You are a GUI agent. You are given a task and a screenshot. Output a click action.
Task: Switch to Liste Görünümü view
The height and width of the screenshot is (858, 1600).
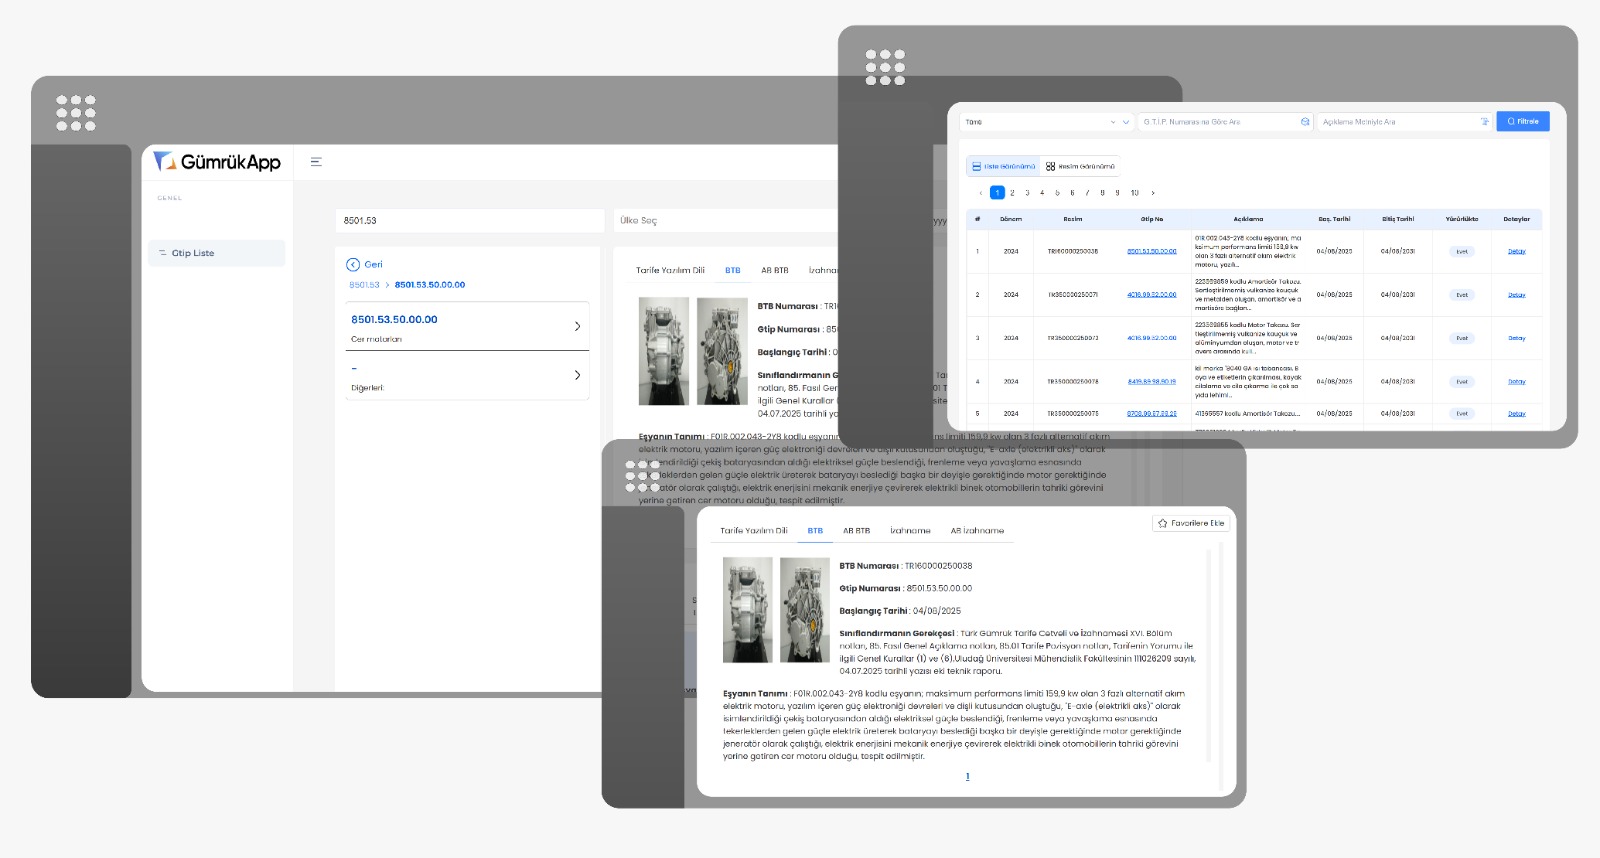(1003, 167)
